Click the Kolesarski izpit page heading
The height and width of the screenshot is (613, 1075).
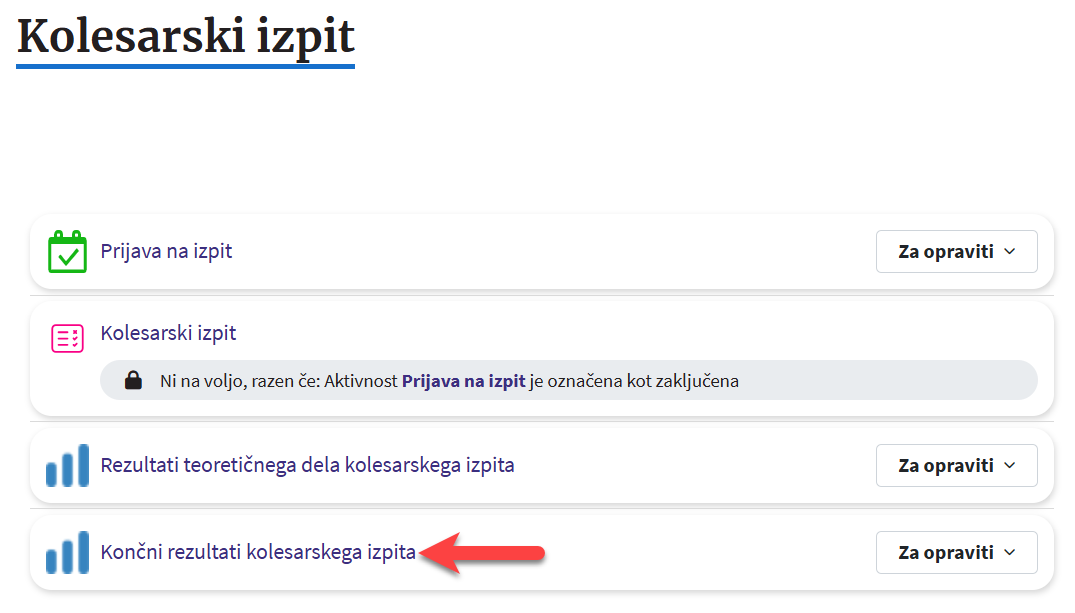pyautogui.click(x=186, y=36)
